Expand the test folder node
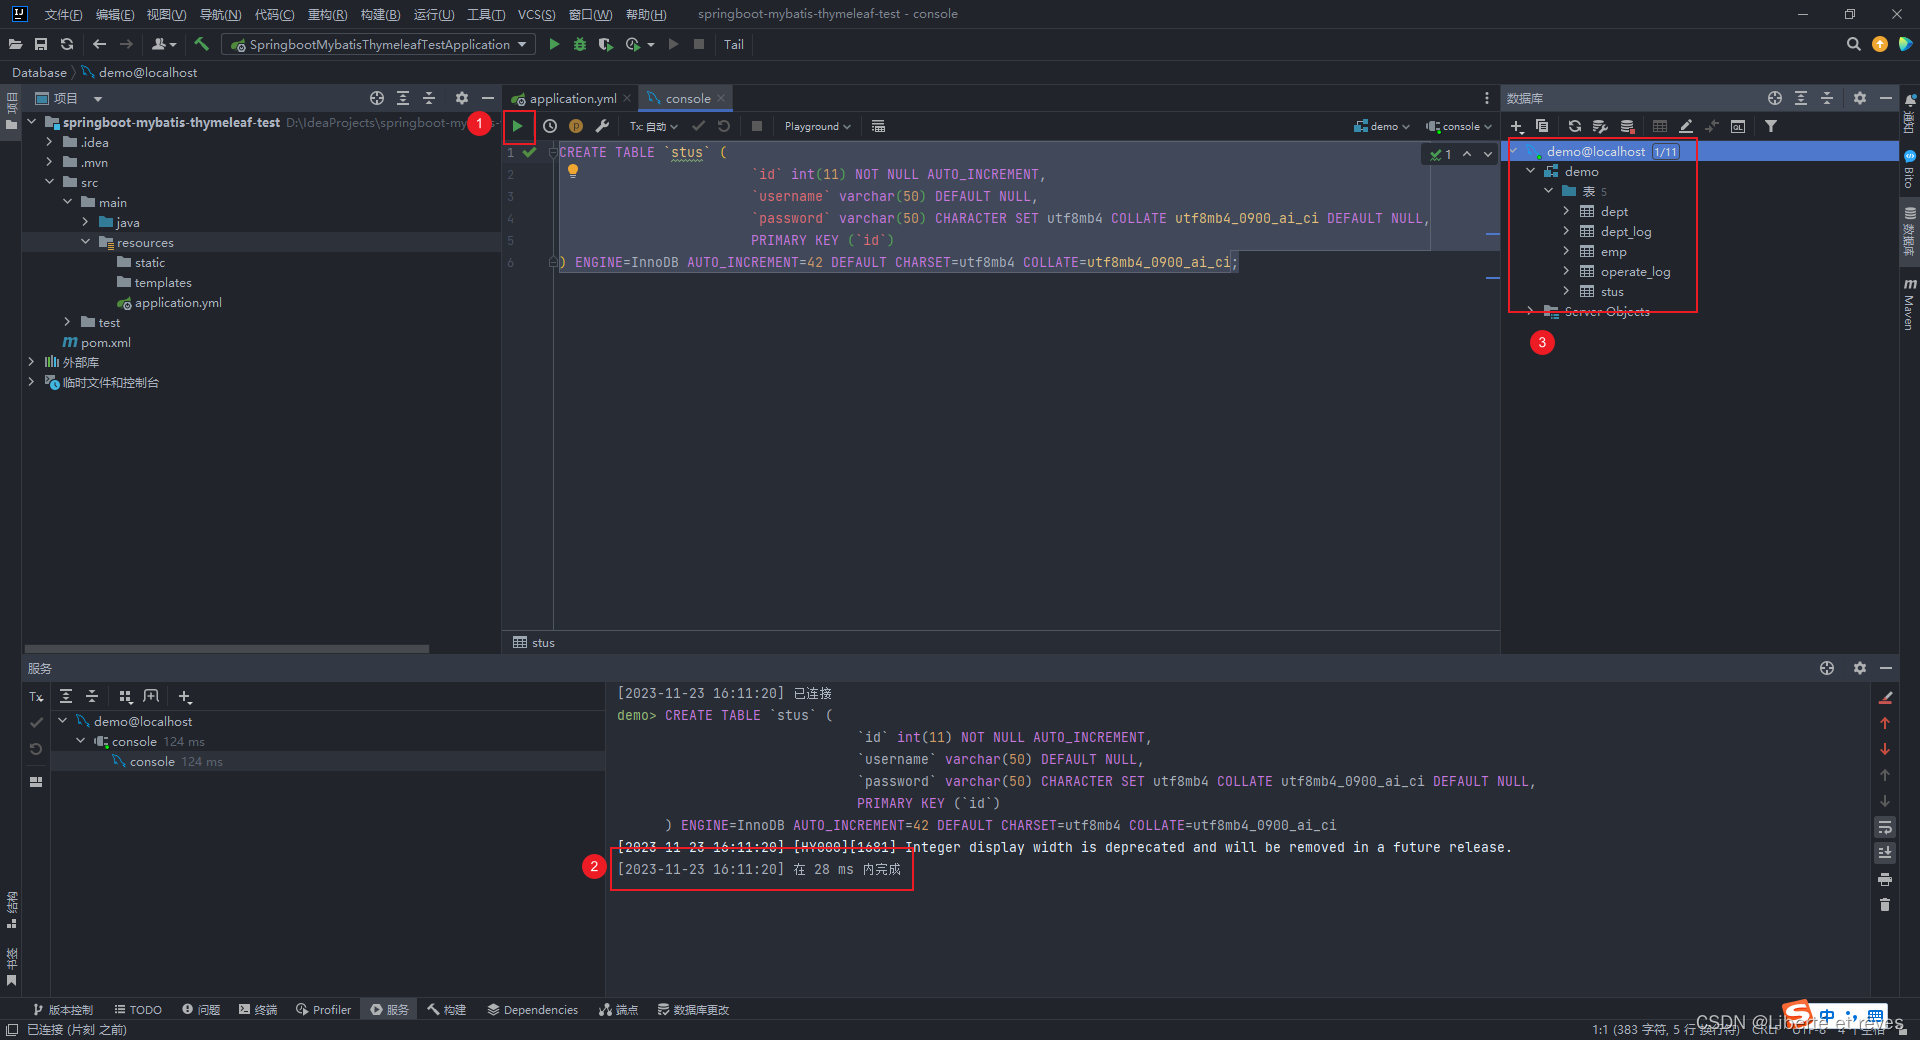 (x=67, y=322)
